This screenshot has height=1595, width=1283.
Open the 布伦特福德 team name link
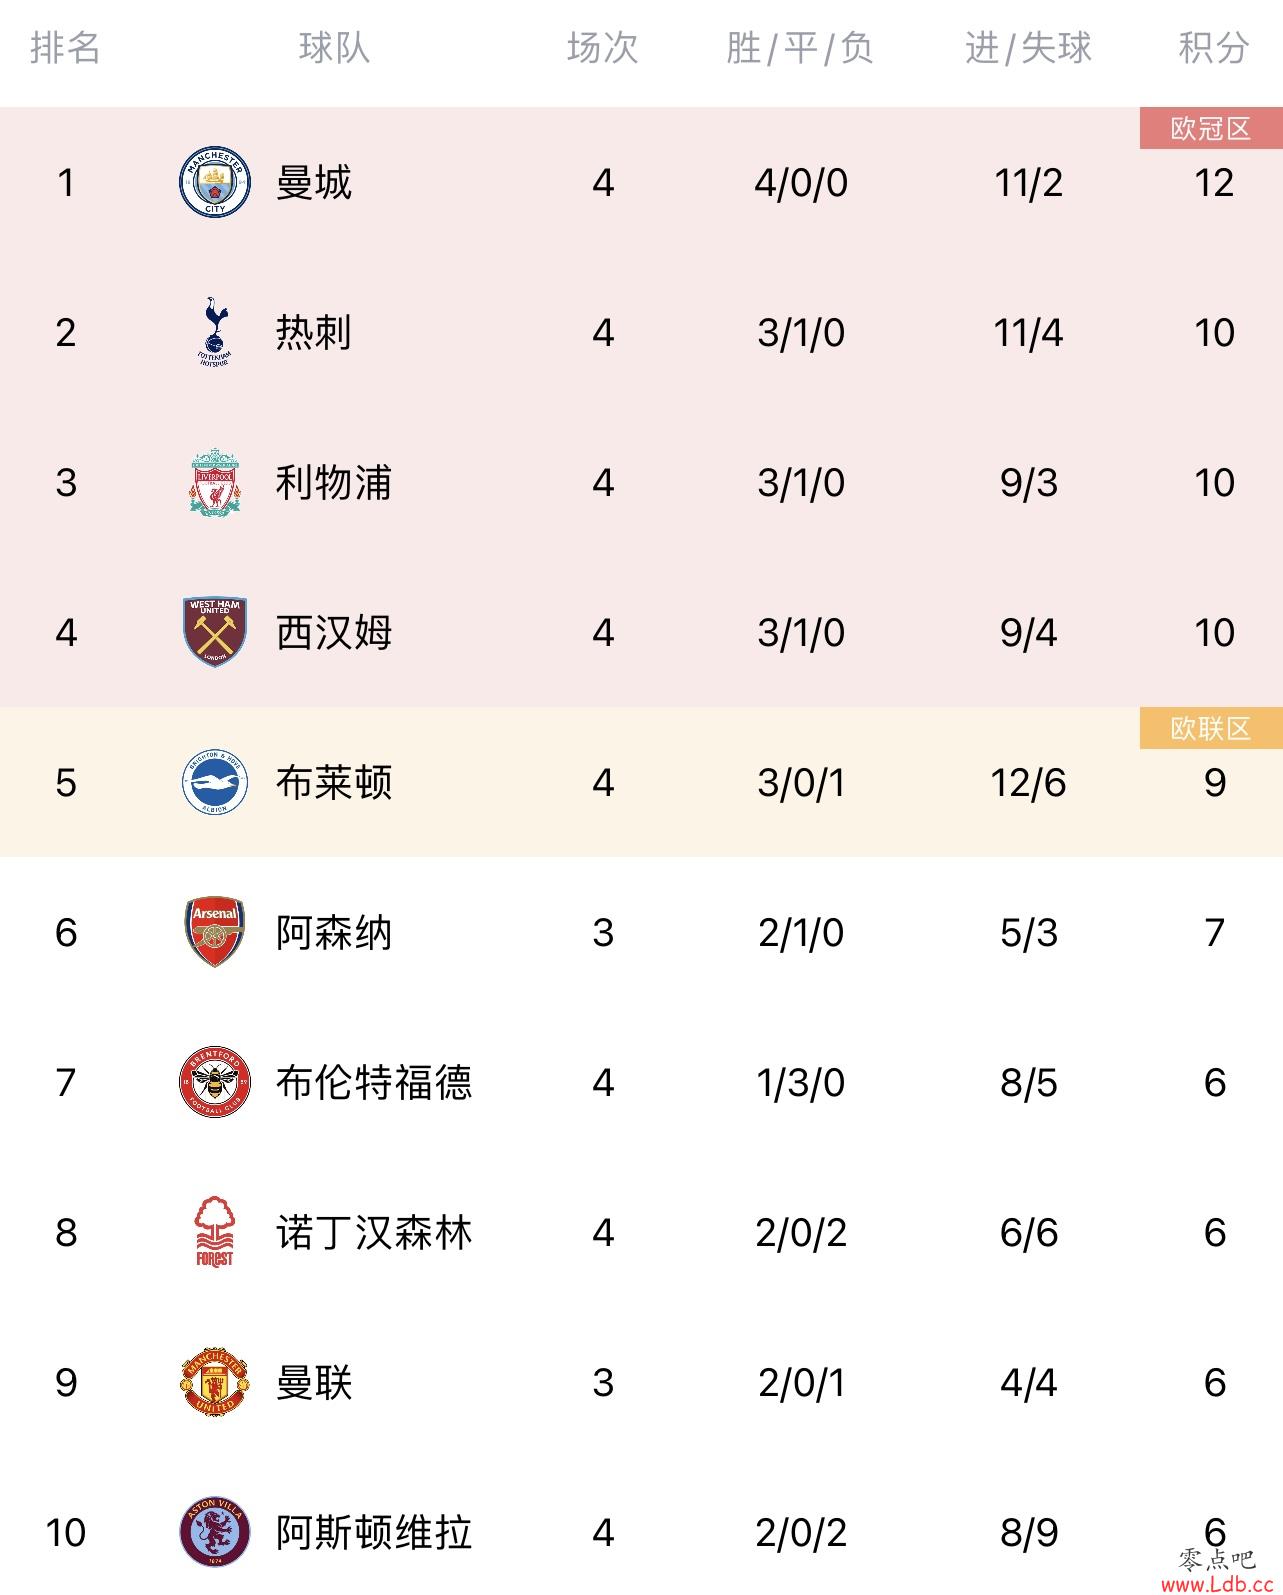tap(374, 1082)
